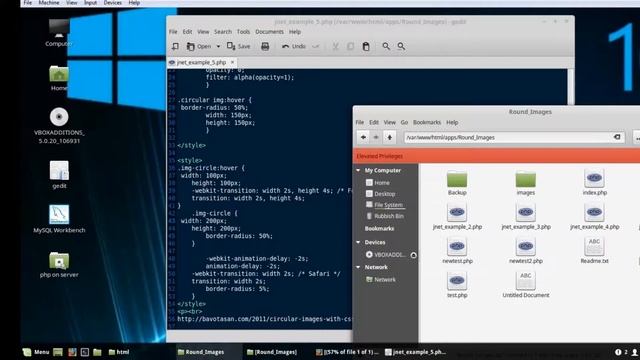640x360 pixels.
Task: Collapse the Devices sidebar section
Action: (358, 242)
